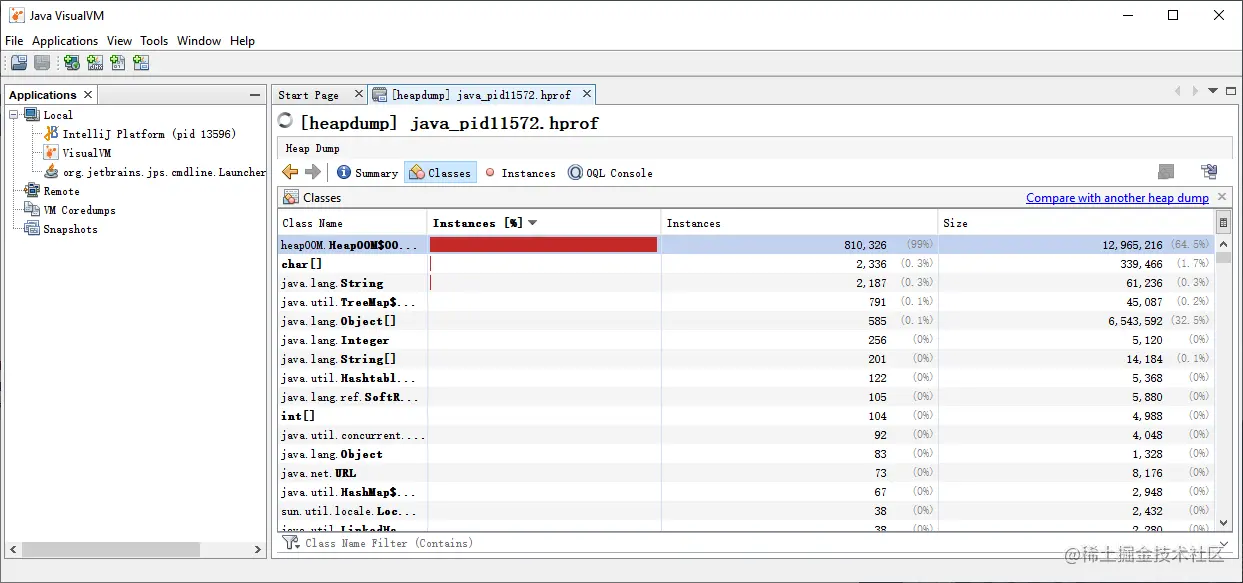Select the java.lang.String class row
This screenshot has height=583, width=1243.
[746, 283]
